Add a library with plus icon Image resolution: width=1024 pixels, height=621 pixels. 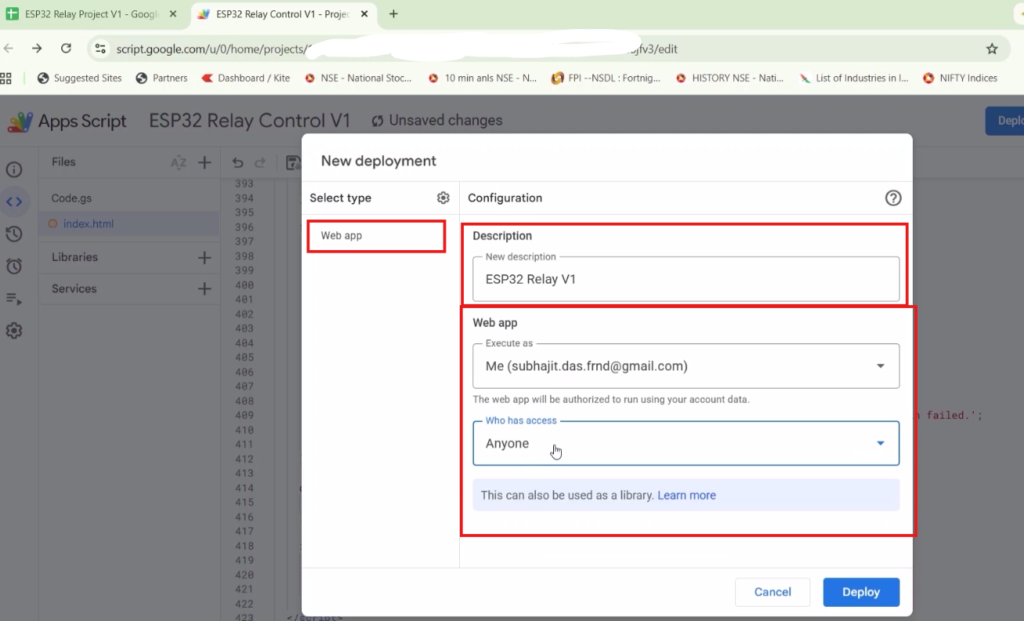click(x=204, y=258)
